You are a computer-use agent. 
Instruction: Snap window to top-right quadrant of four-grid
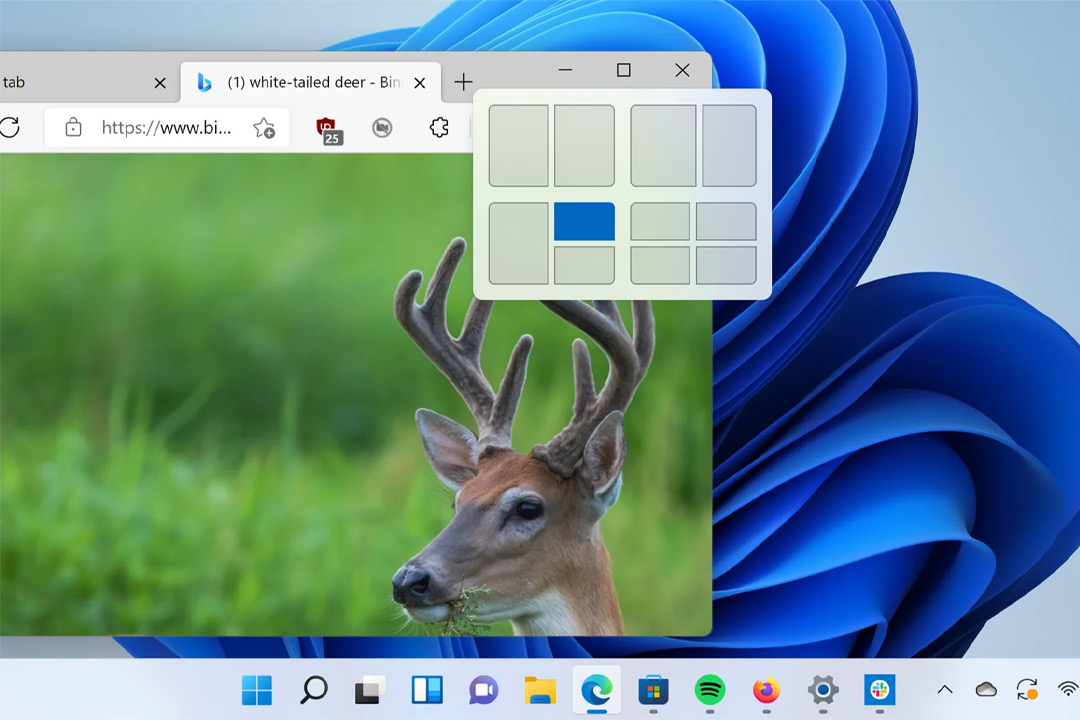[x=726, y=221]
